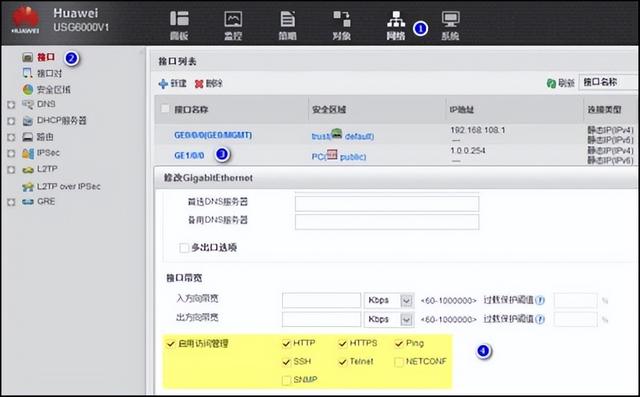The width and height of the screenshot is (640, 397).
Task: Click the L2TP sidebar icon
Action: pyautogui.click(x=27, y=169)
